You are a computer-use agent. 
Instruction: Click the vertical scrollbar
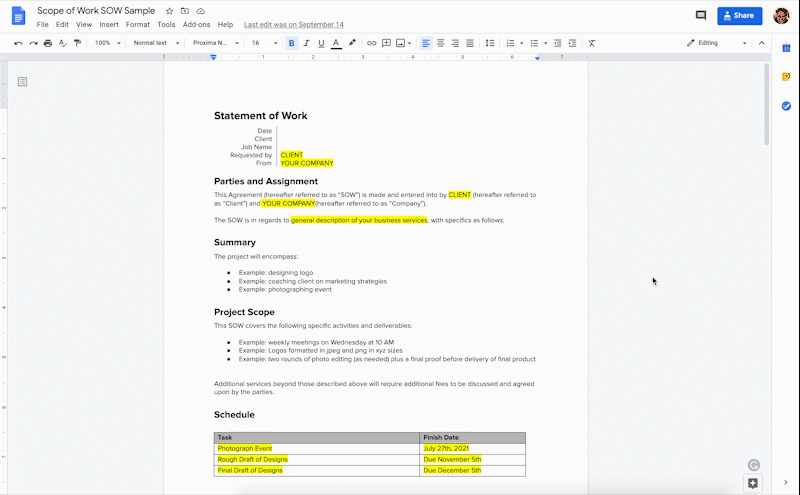click(766, 105)
